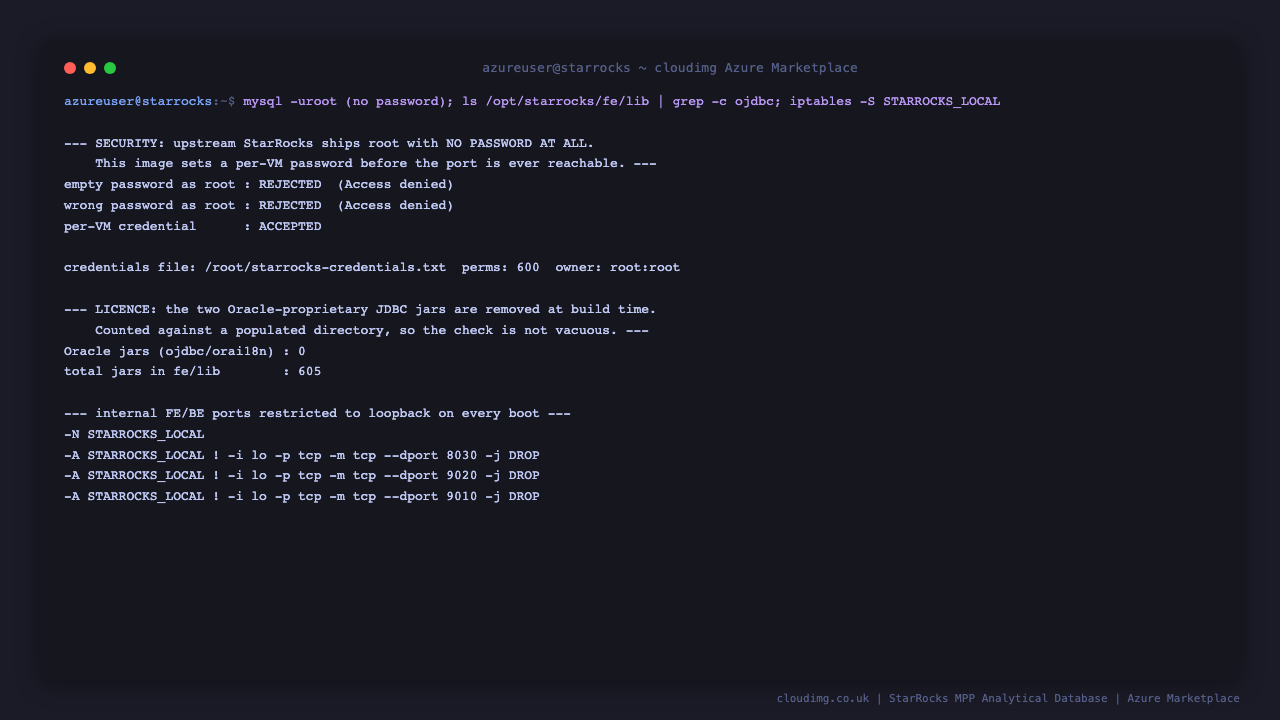Click the 'total jars in fe/lib : 605' line

pyautogui.click(x=193, y=372)
